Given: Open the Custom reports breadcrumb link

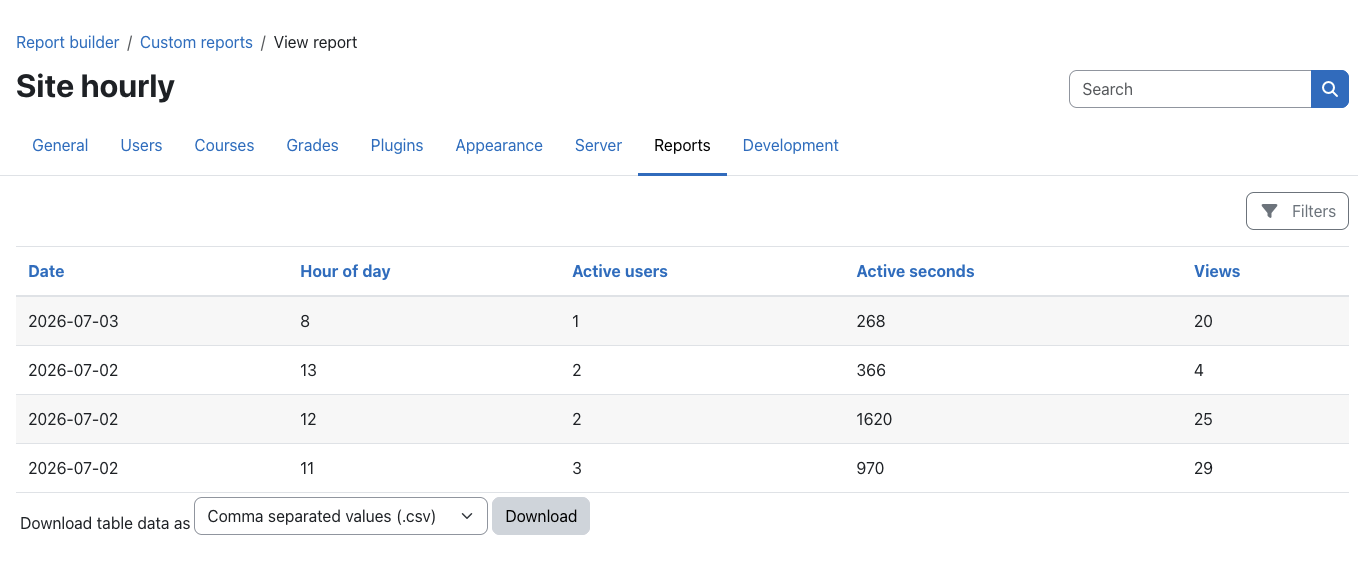Looking at the screenshot, I should (x=196, y=42).
